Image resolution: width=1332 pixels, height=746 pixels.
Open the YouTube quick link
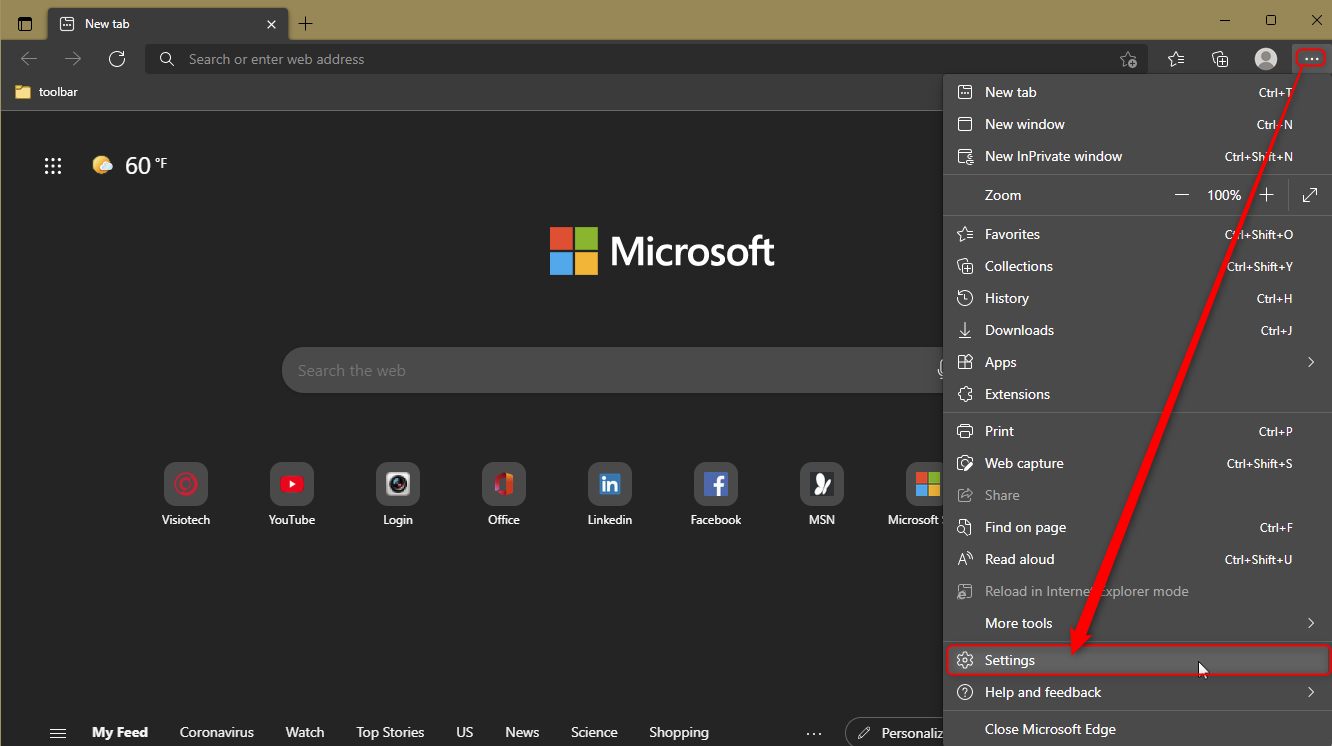coord(292,494)
